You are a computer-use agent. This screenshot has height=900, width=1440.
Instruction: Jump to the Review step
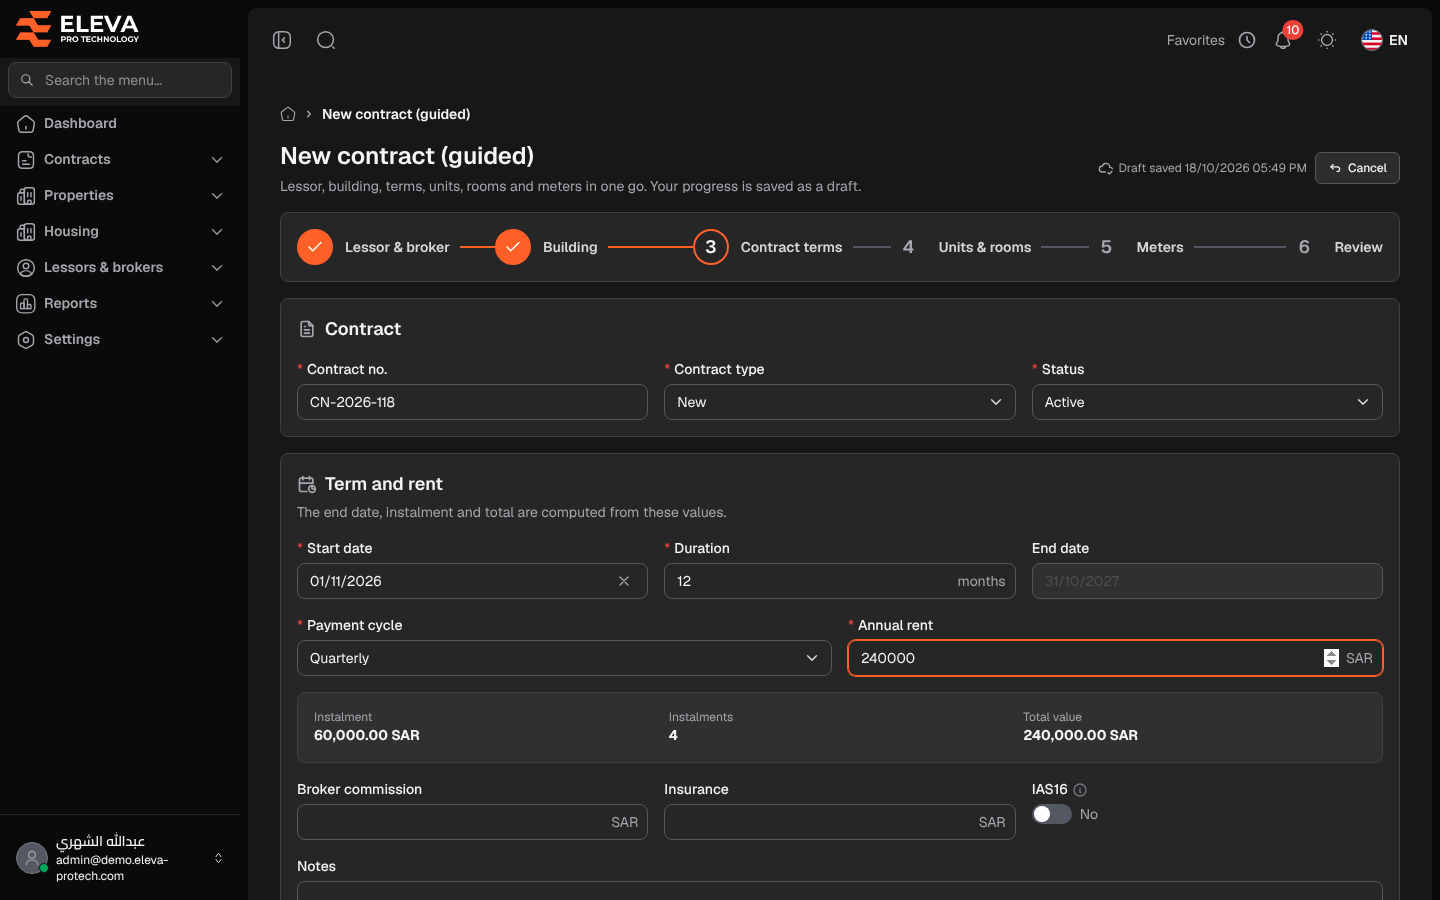(1340, 247)
